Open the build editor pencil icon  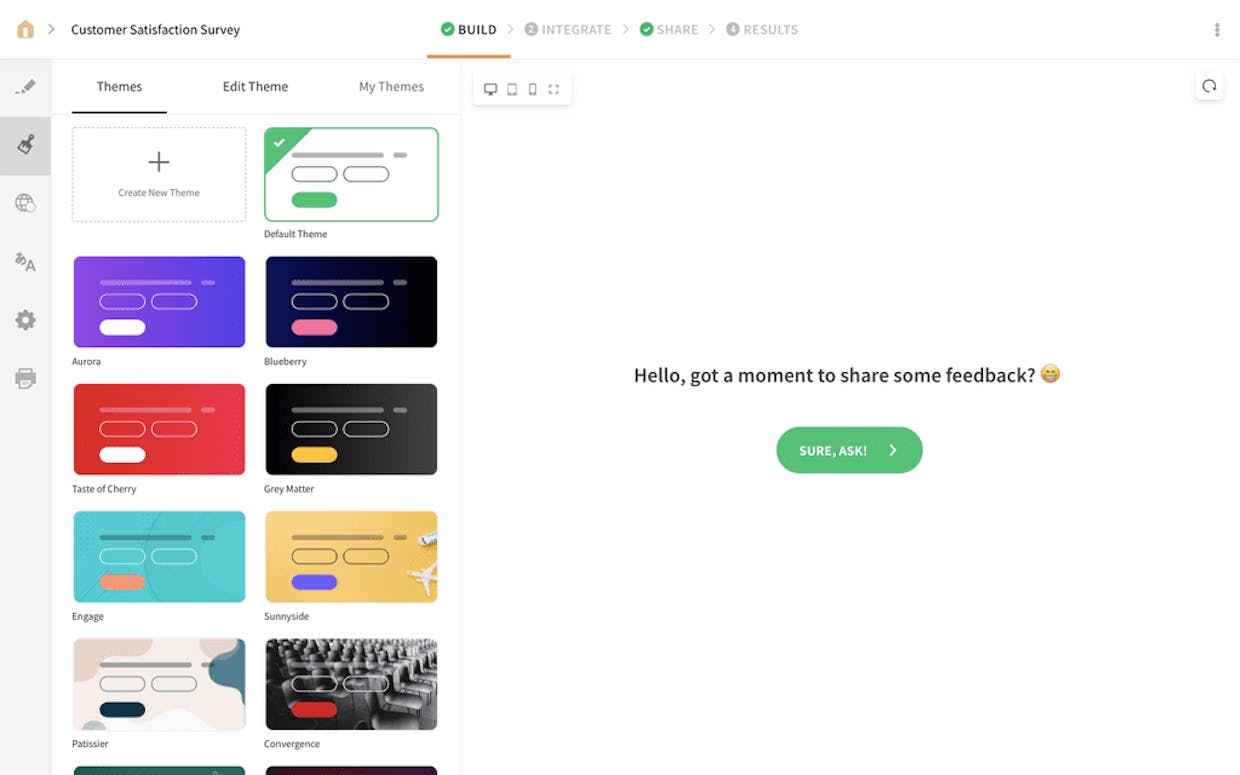pos(25,87)
